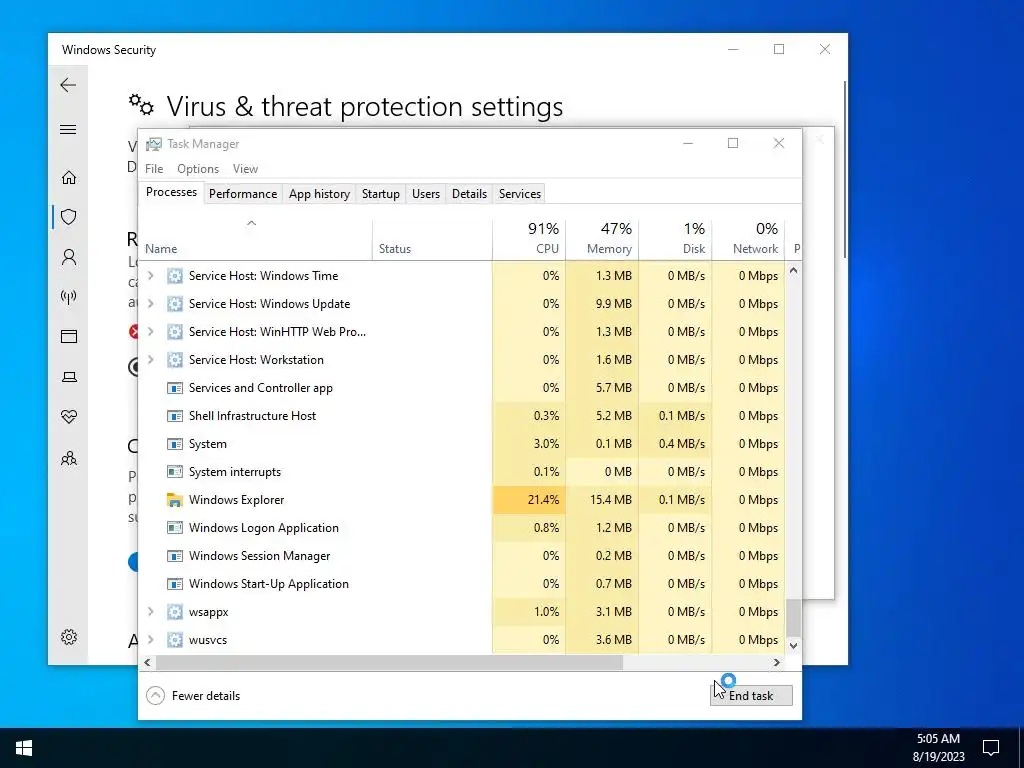Click the Service Host: Windows Update gear icon
This screenshot has width=1024, height=768.
coord(174,304)
